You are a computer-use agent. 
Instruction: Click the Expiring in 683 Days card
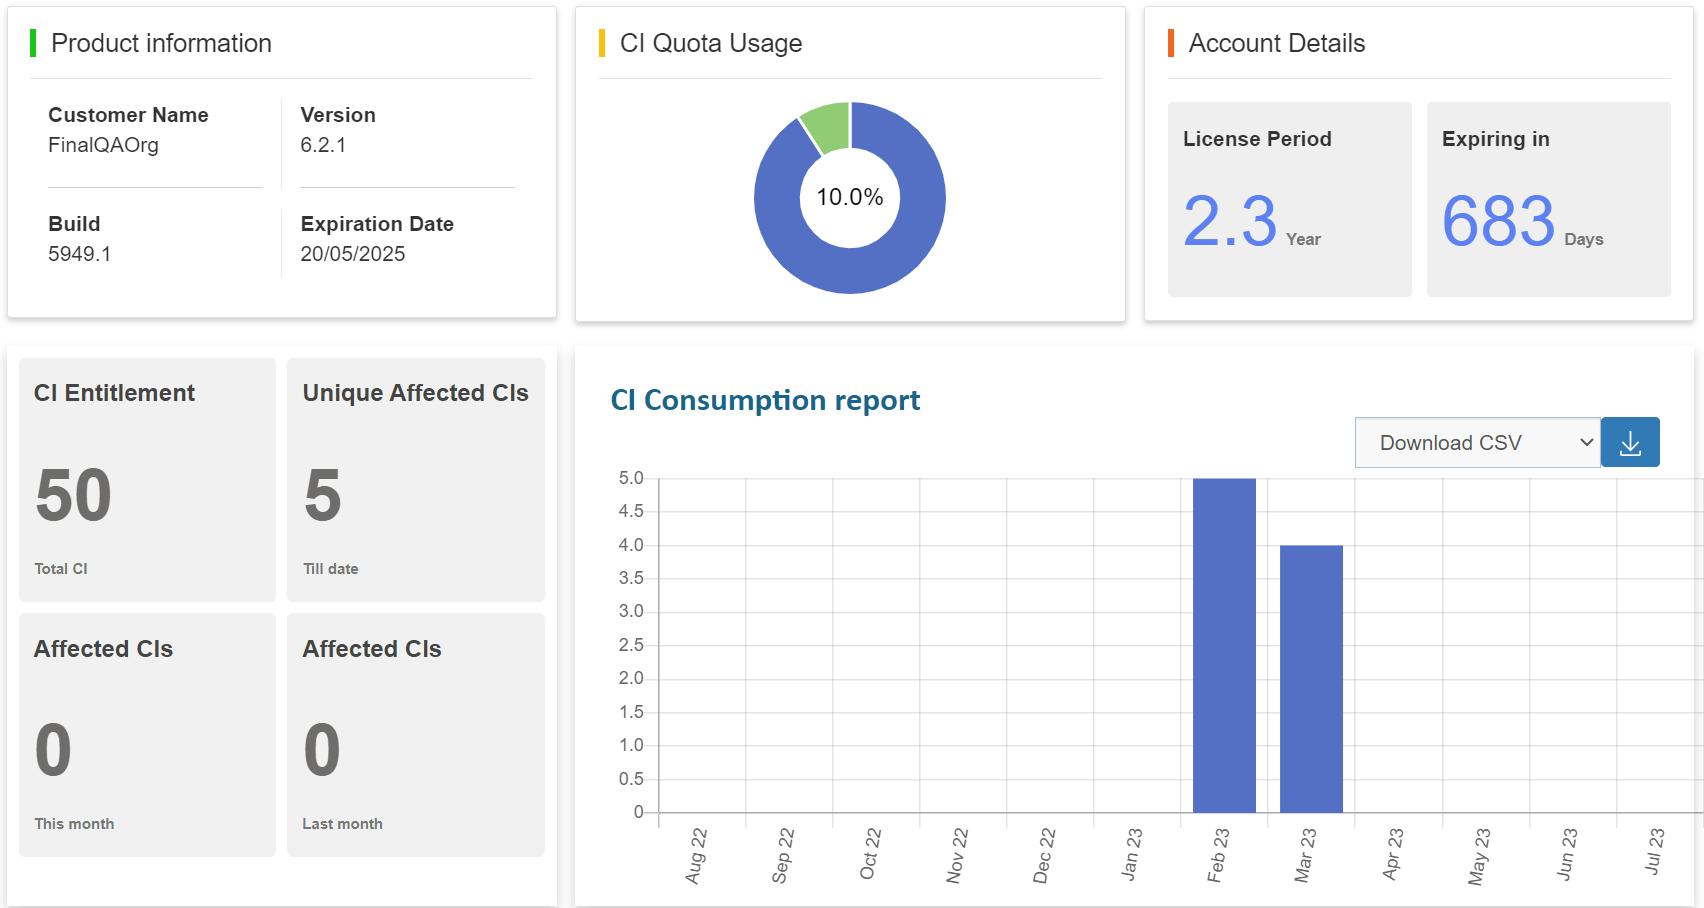point(1548,199)
